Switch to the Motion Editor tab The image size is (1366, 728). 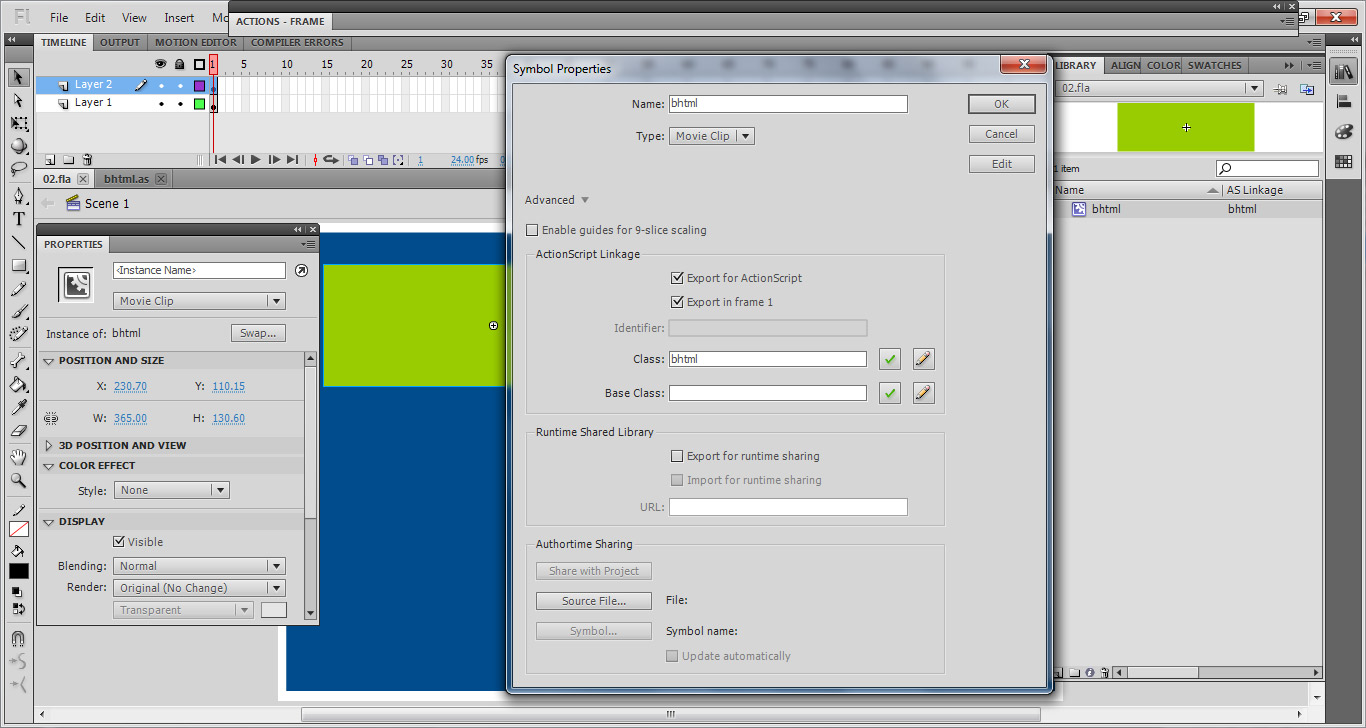click(x=196, y=42)
